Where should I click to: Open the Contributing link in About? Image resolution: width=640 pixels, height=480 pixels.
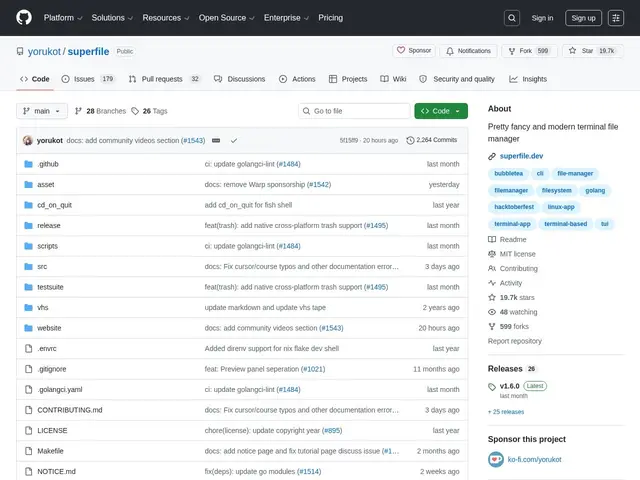click(519, 269)
